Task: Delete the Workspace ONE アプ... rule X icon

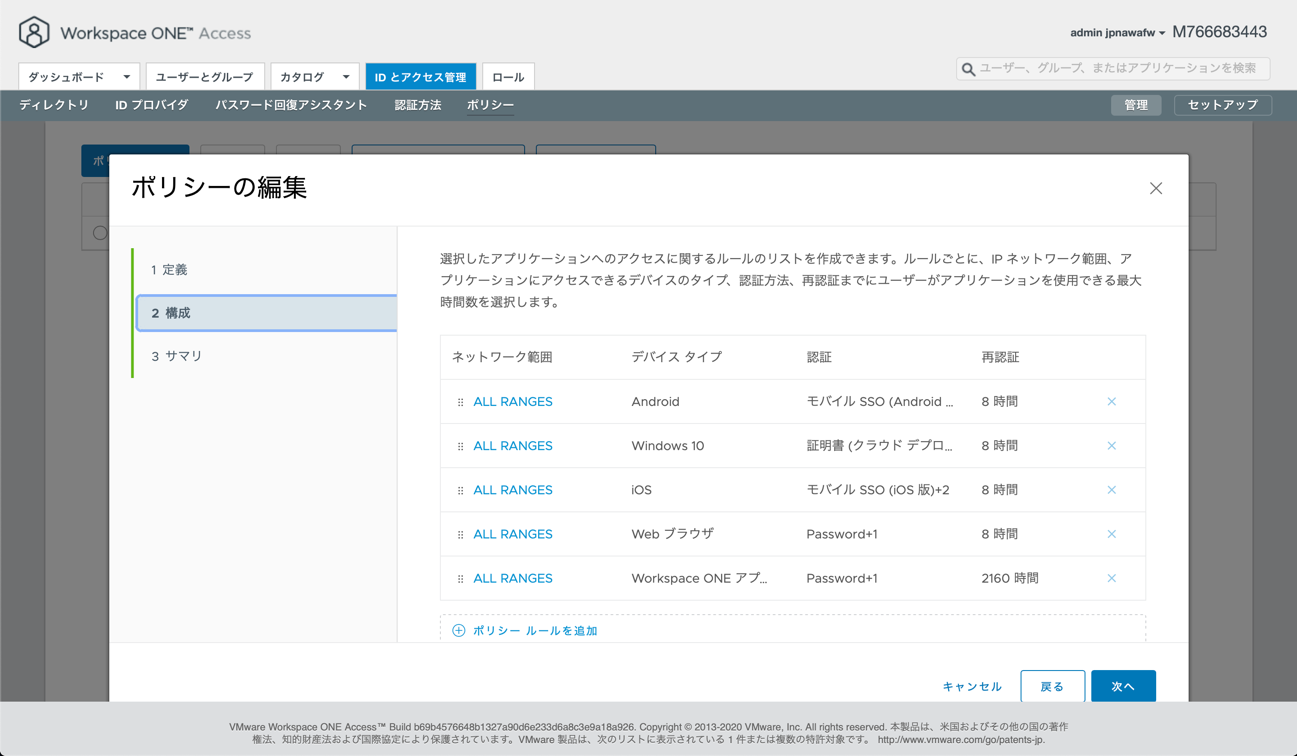Action: click(1111, 578)
